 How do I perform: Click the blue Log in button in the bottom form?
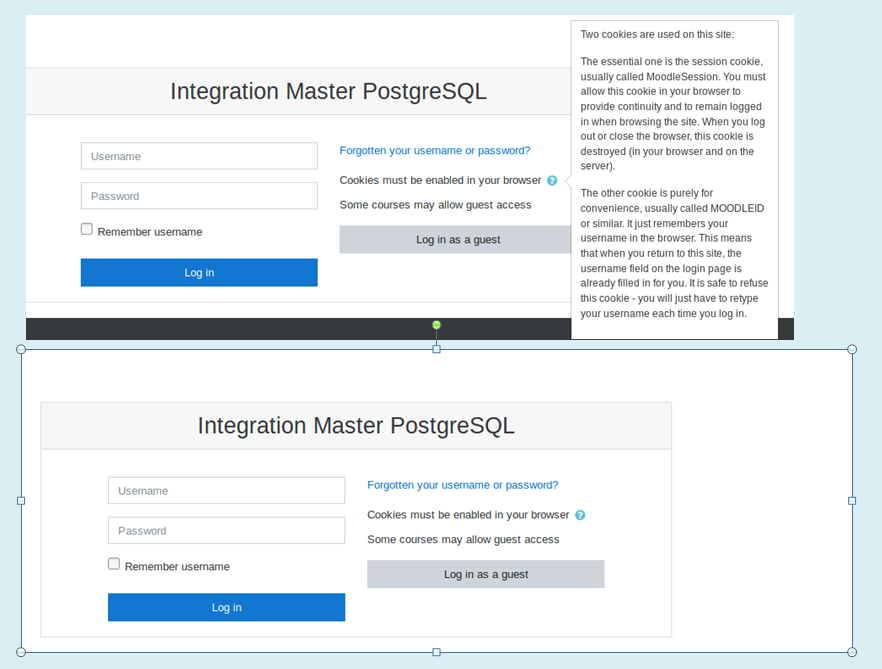227,607
